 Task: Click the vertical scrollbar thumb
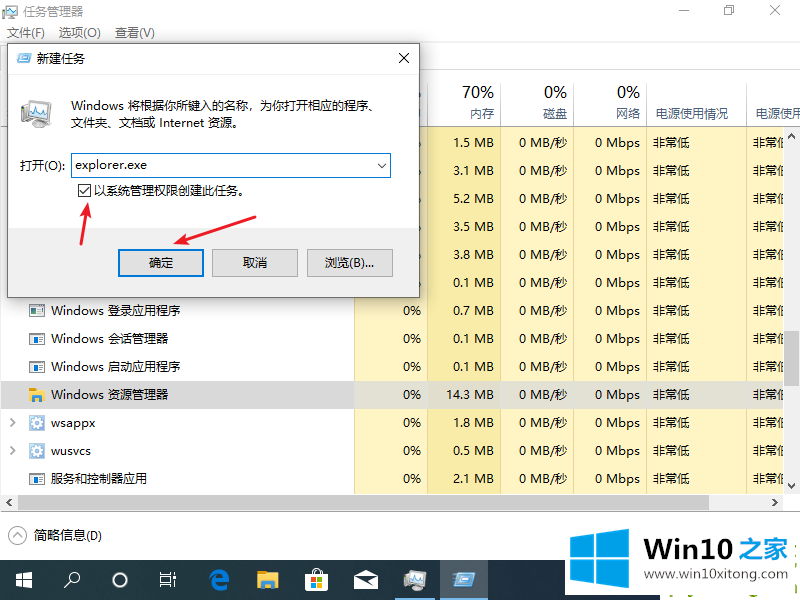click(791, 358)
